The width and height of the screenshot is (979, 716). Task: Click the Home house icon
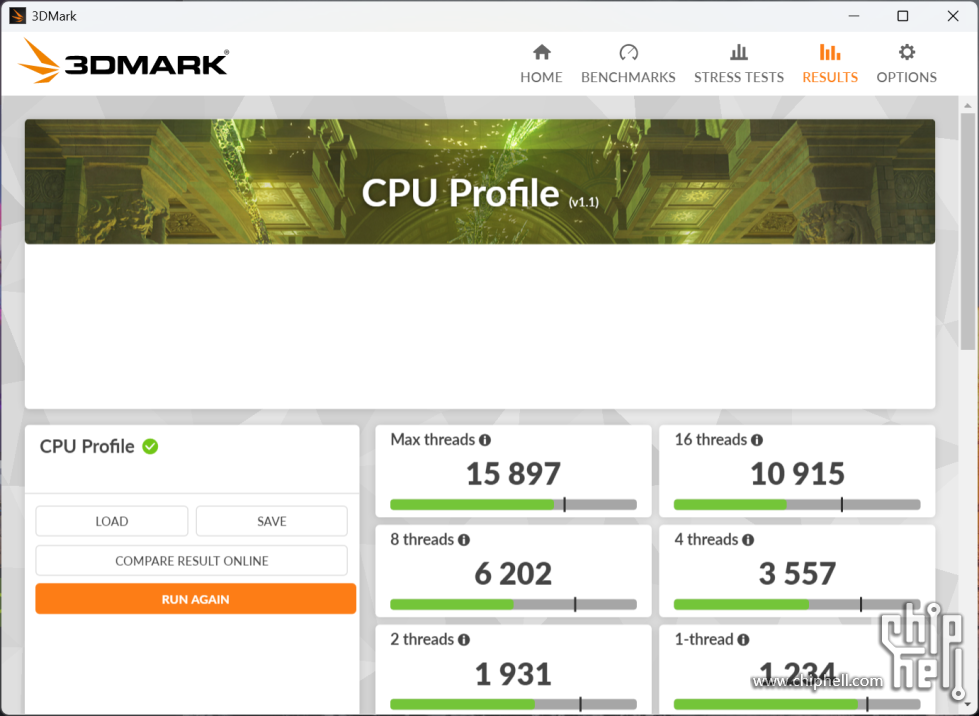541,52
